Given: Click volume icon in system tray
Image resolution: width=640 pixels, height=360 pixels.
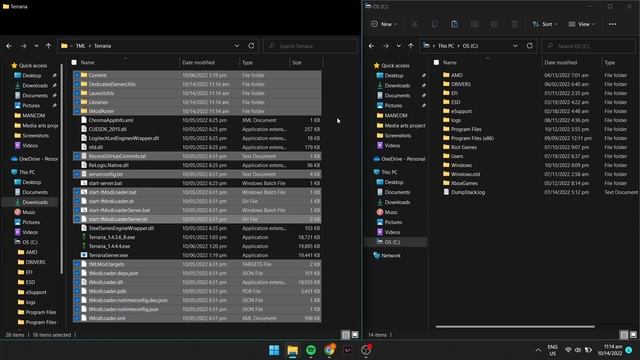Looking at the screenshot, I should tap(578, 350).
